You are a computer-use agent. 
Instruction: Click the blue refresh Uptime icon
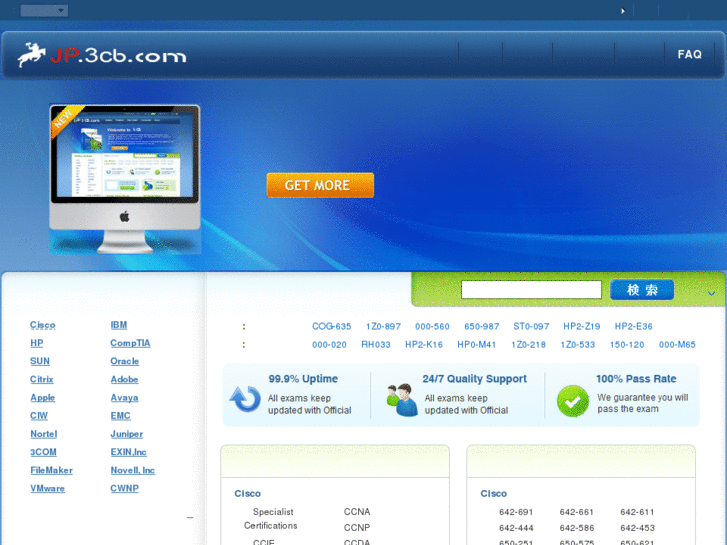click(245, 399)
